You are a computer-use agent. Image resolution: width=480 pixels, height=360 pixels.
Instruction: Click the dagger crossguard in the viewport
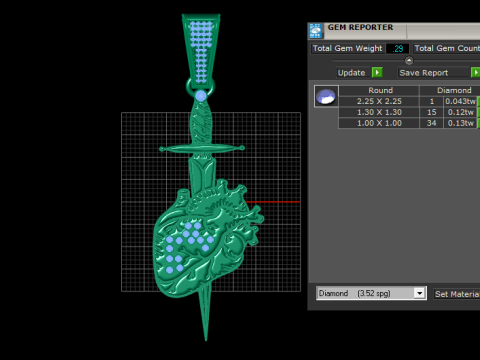point(202,148)
